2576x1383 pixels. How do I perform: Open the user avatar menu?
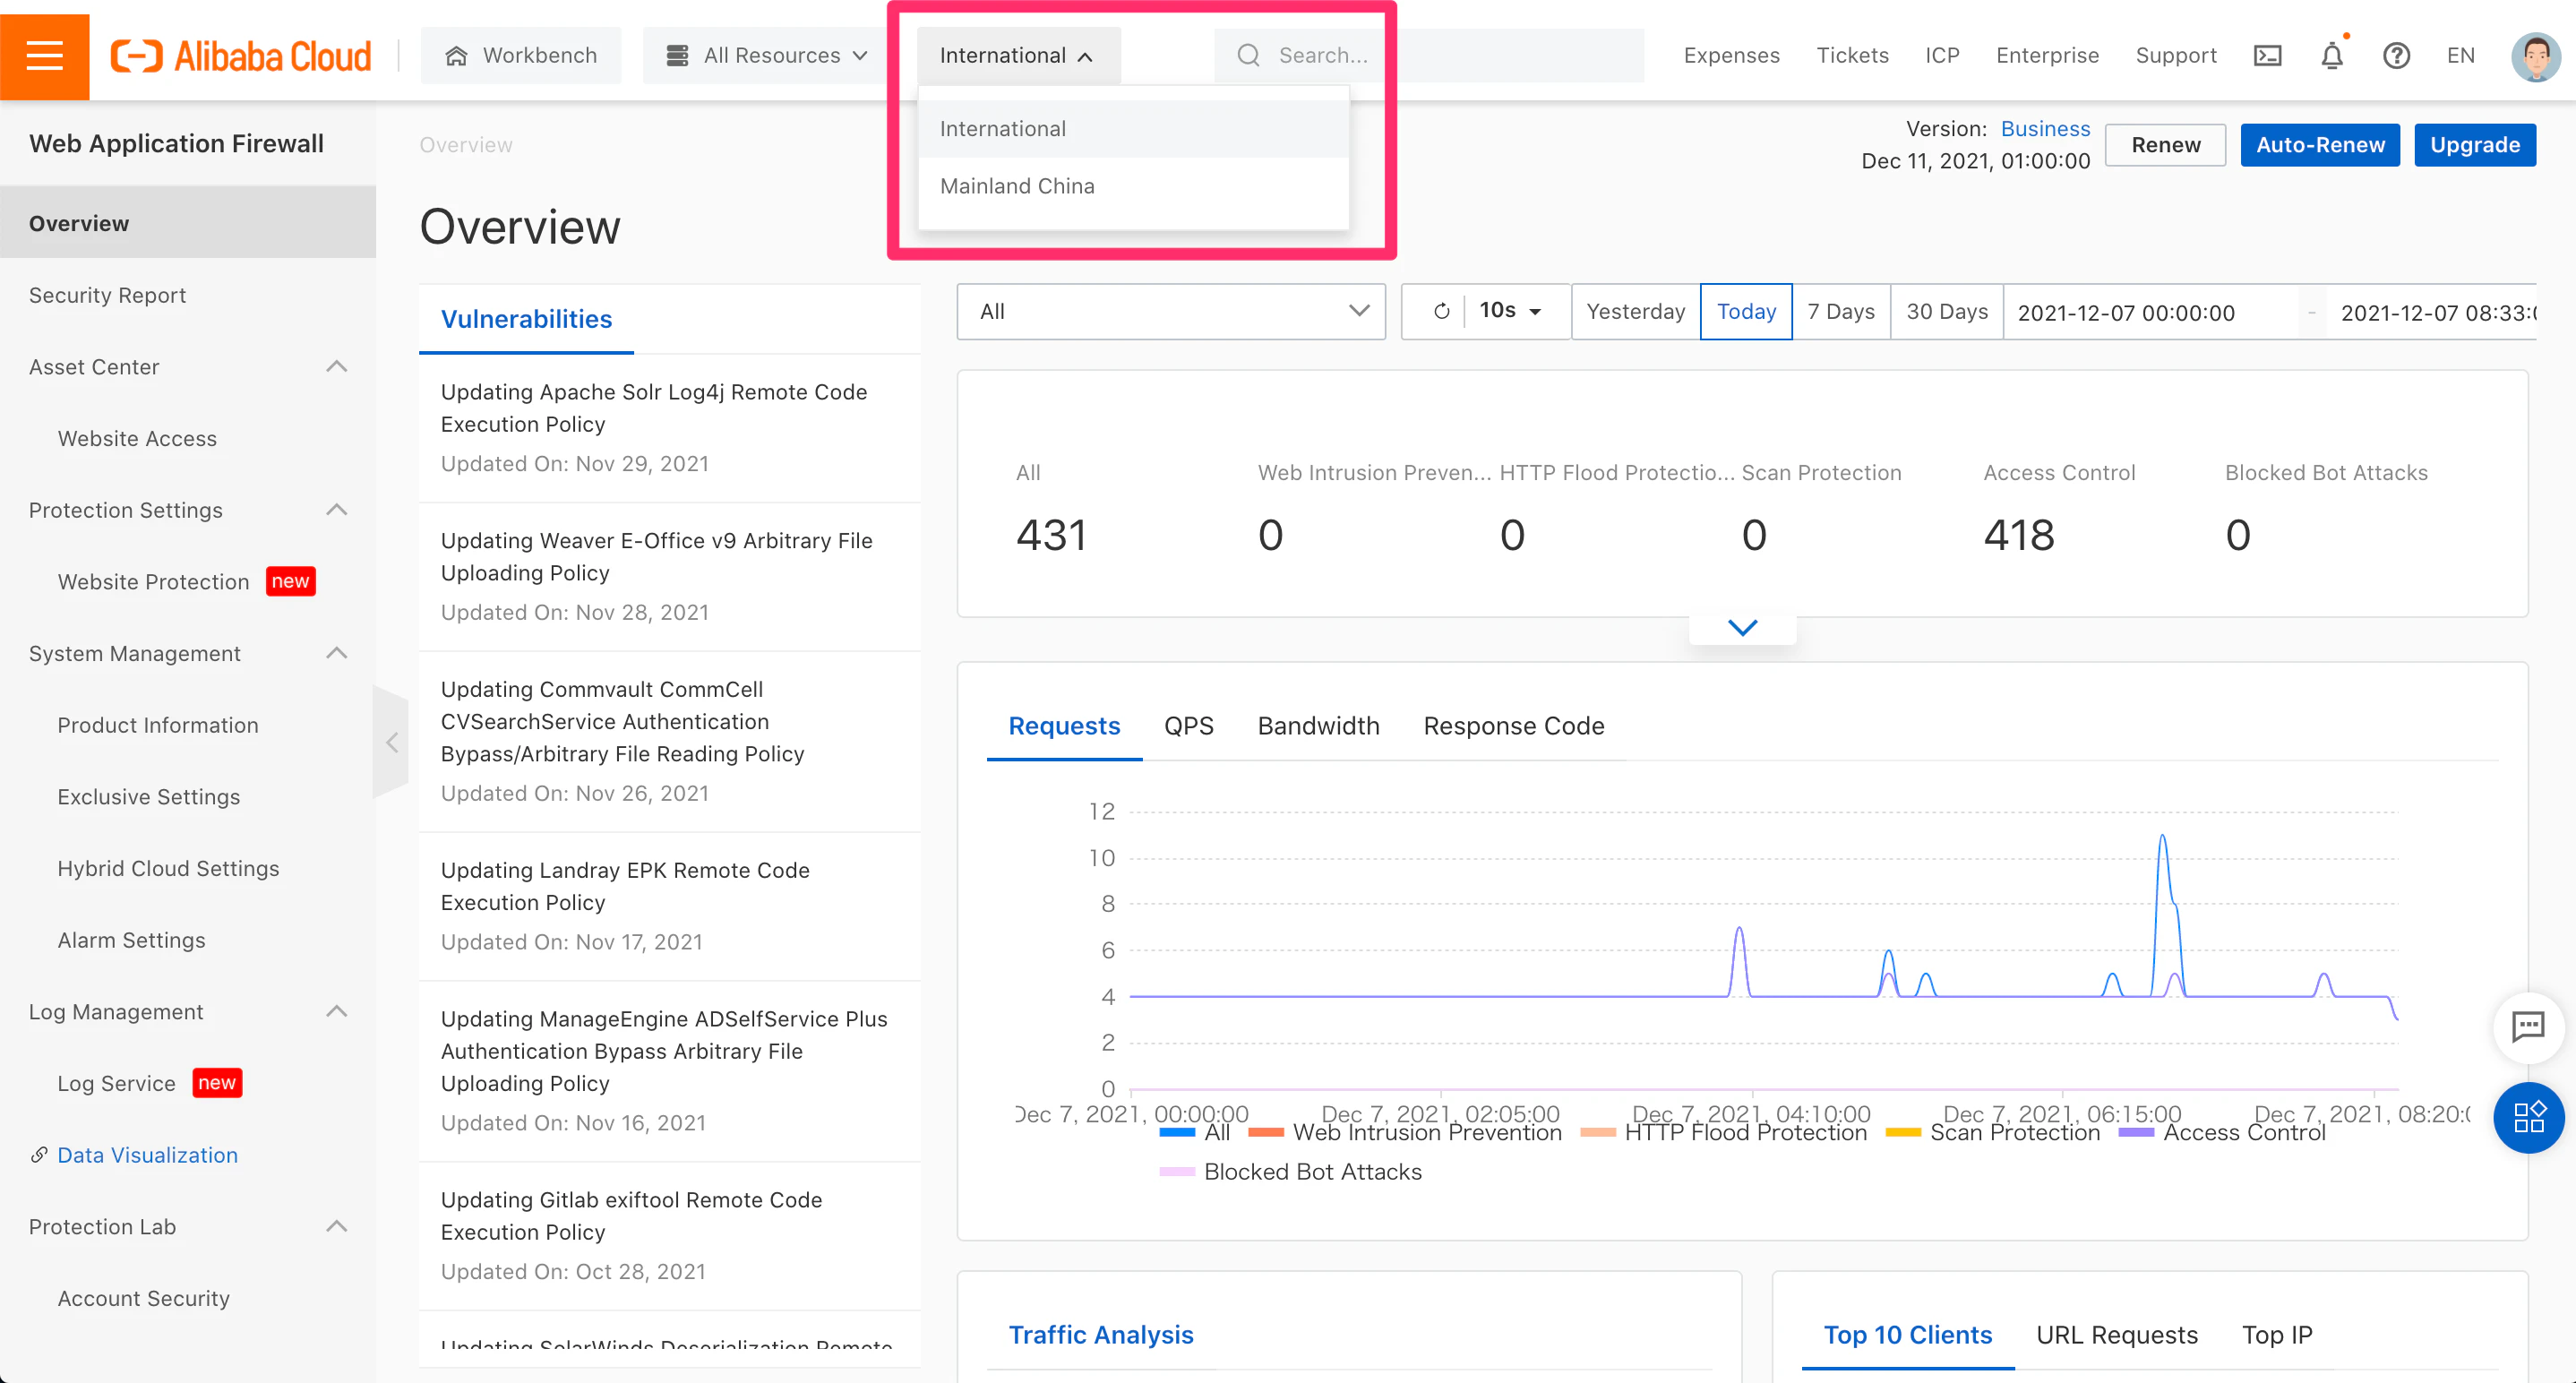click(2534, 56)
